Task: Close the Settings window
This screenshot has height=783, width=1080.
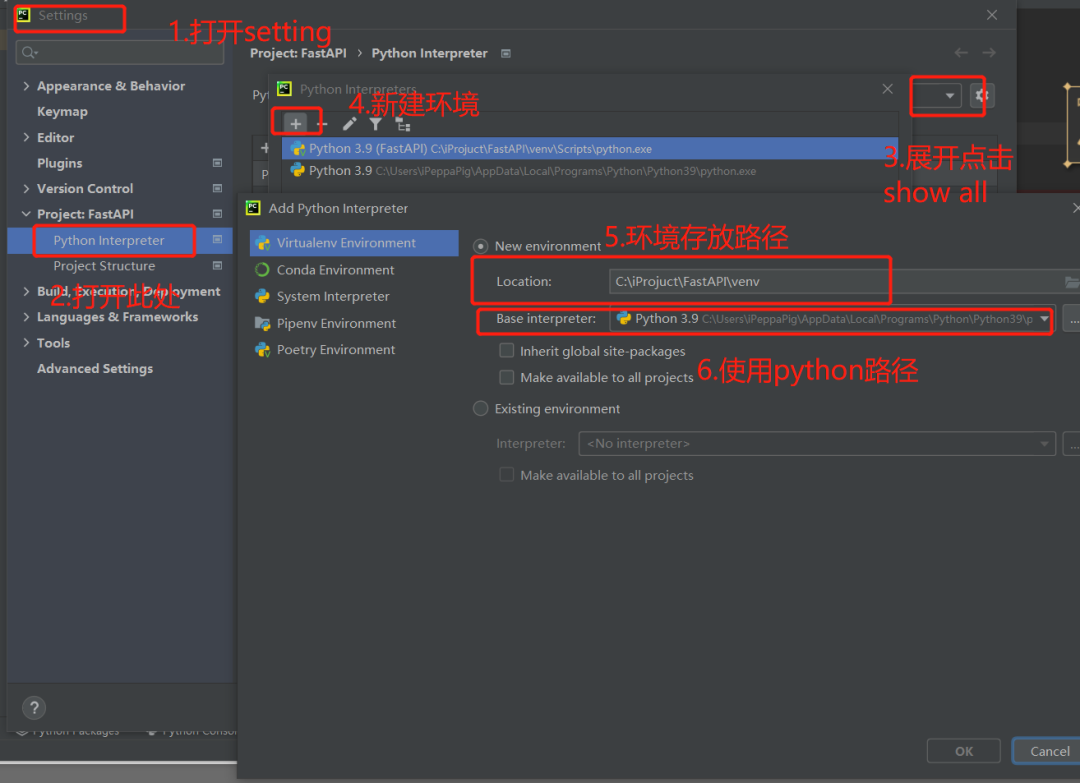Action: (992, 15)
